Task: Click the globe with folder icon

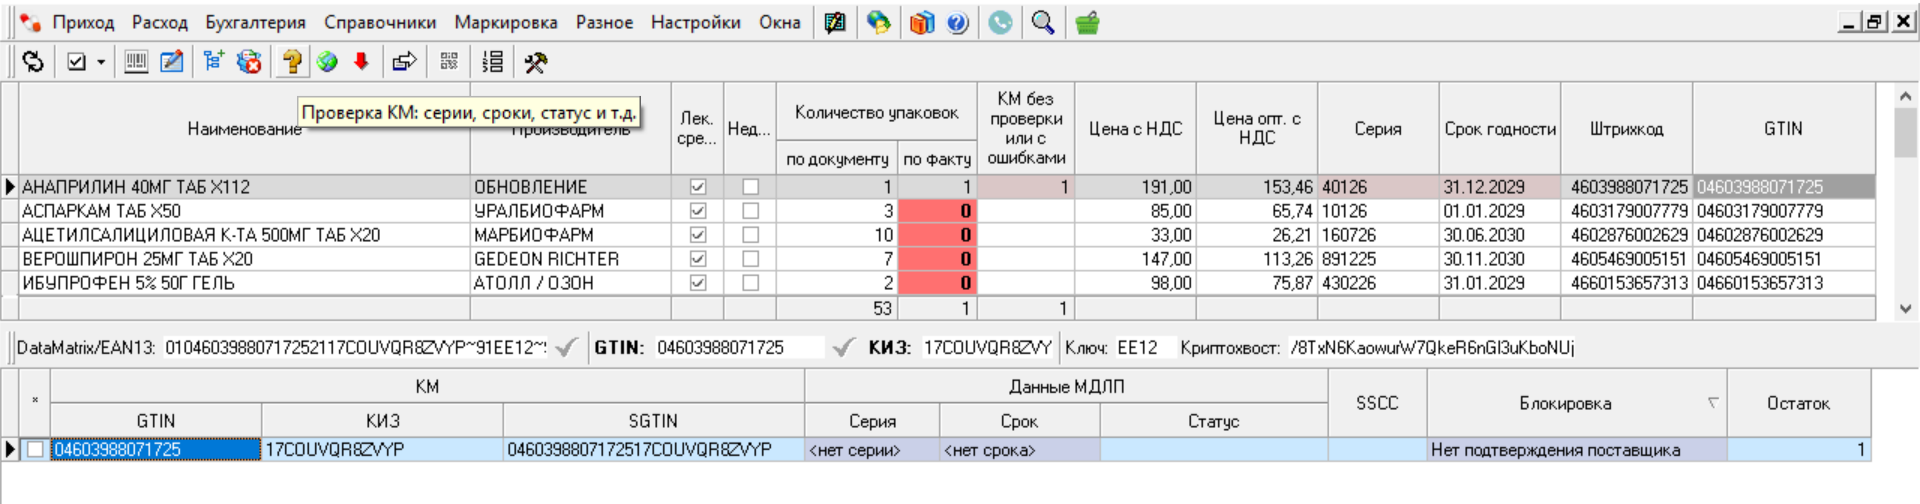Action: tap(879, 22)
